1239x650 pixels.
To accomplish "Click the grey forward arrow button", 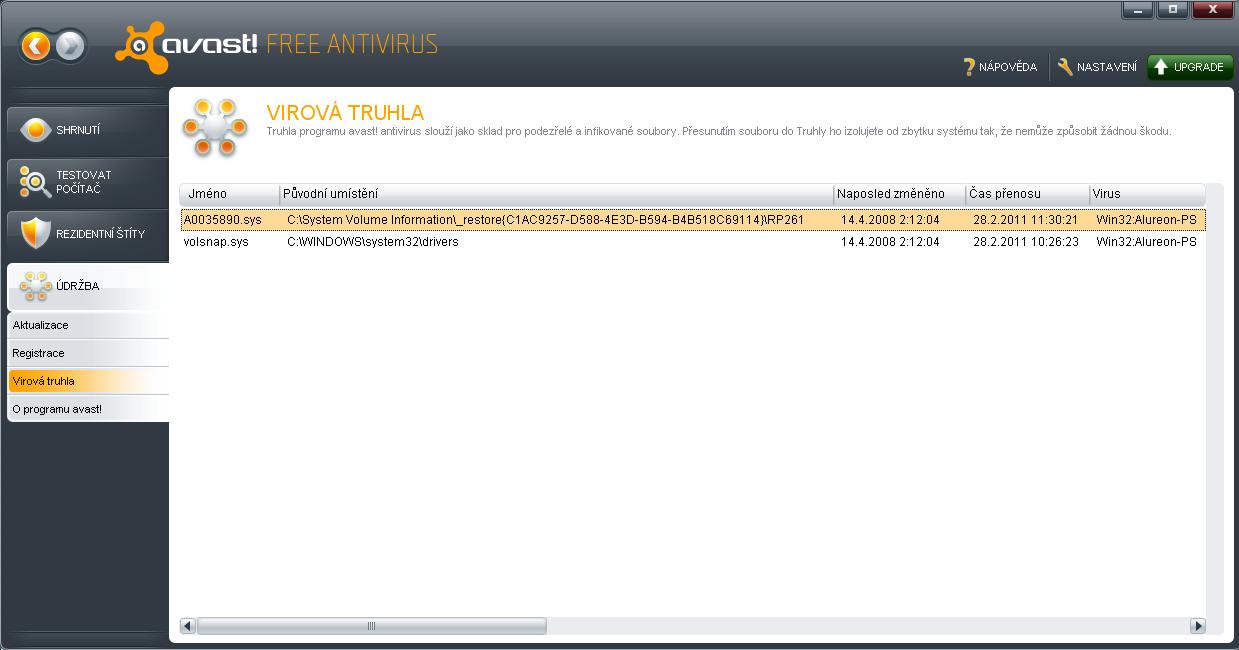I will click(70, 46).
